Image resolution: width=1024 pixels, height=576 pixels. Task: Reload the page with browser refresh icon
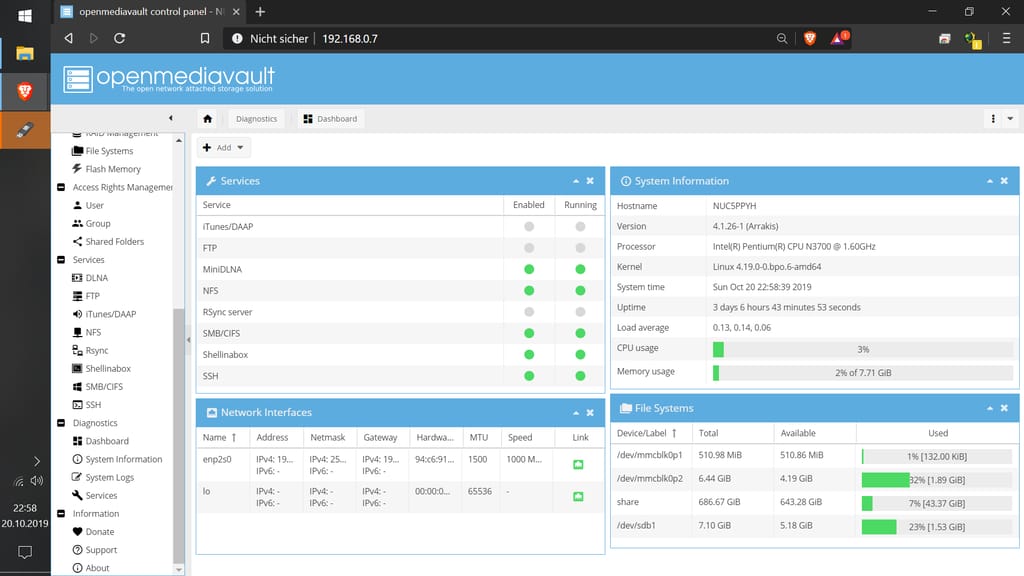pos(120,38)
